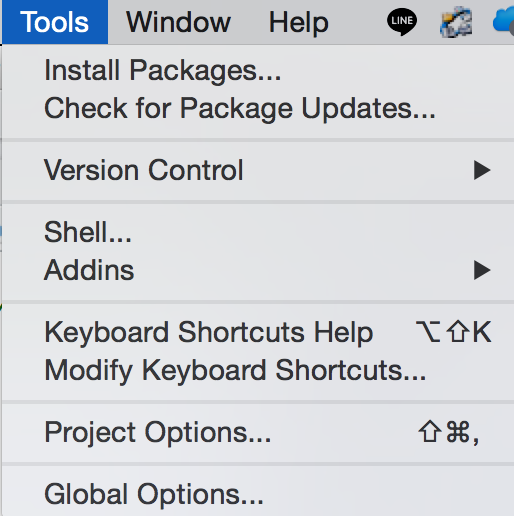Viewport: 514px width, 516px height.
Task: Select the Version Control menu entry
Action: [x=258, y=170]
